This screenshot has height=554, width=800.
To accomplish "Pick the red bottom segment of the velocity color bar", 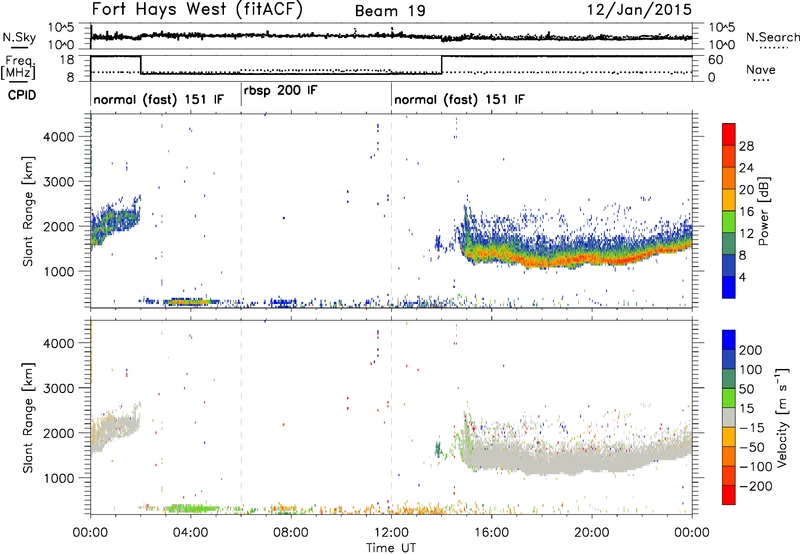I will [729, 495].
